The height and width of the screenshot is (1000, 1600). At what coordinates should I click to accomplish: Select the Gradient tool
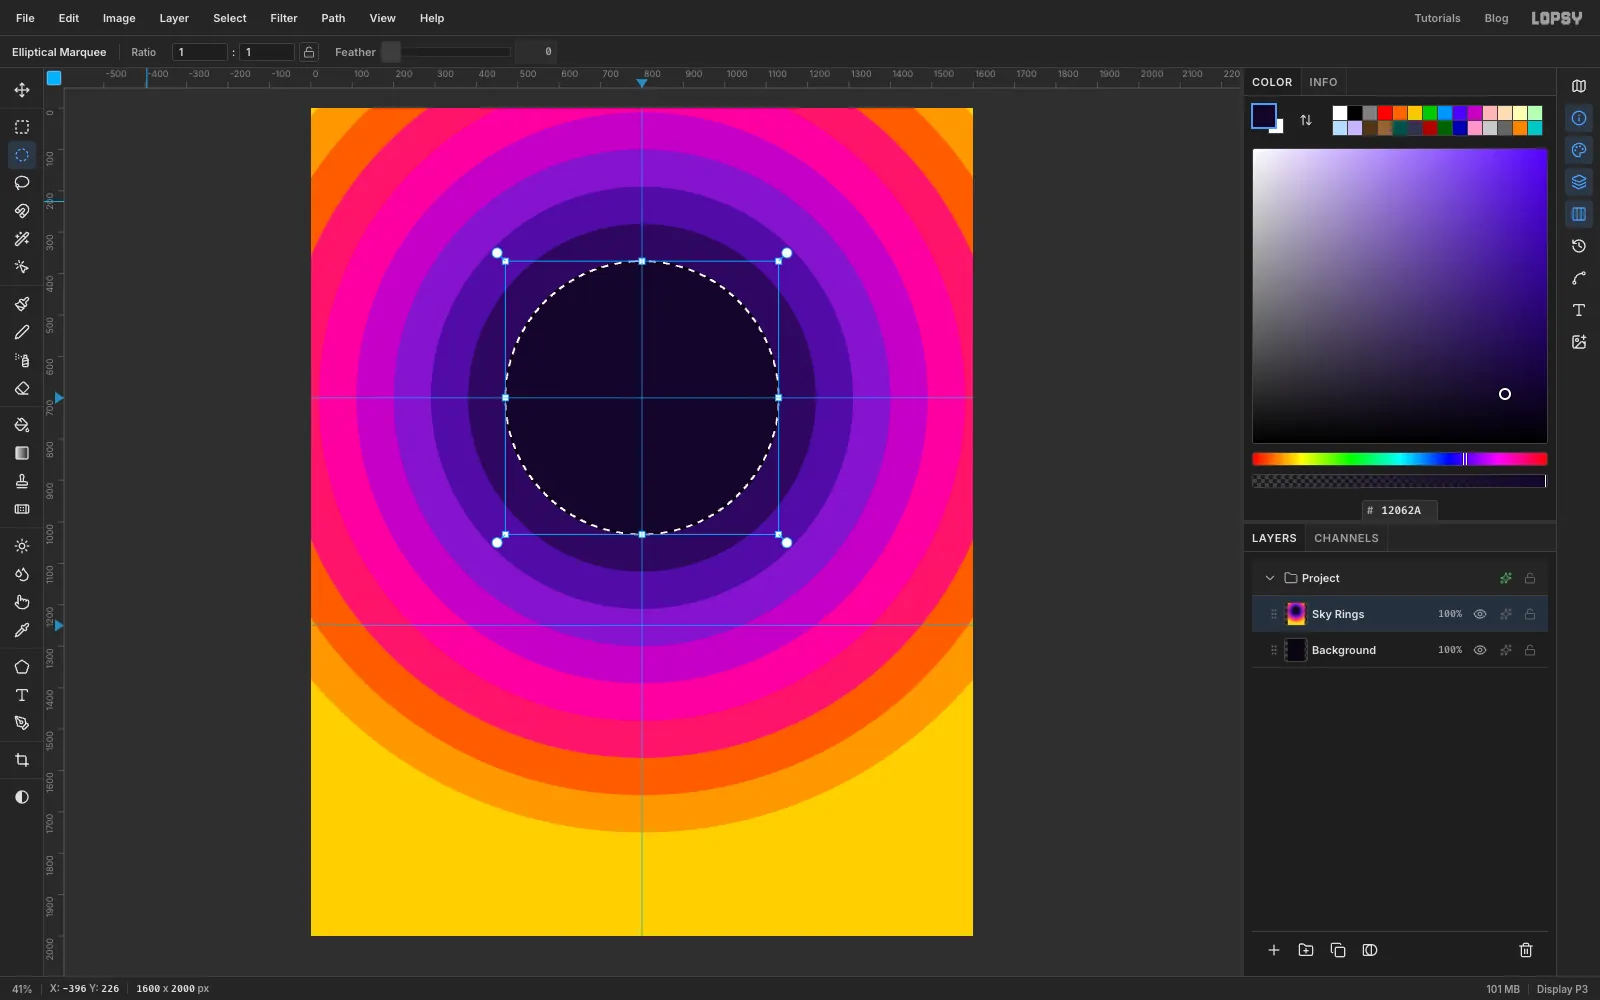coord(22,453)
